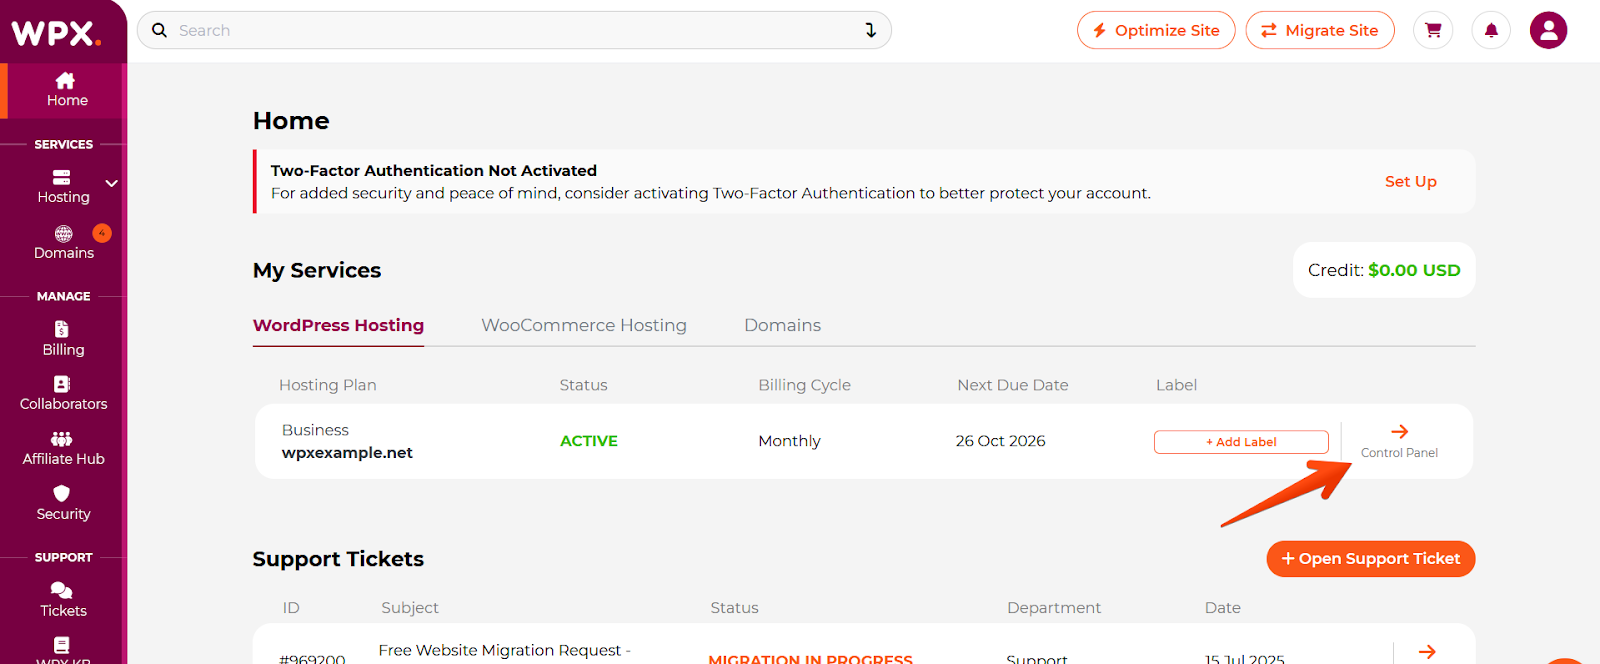Click the Domains notification badge
Viewport: 1600px width, 664px height.
102,233
